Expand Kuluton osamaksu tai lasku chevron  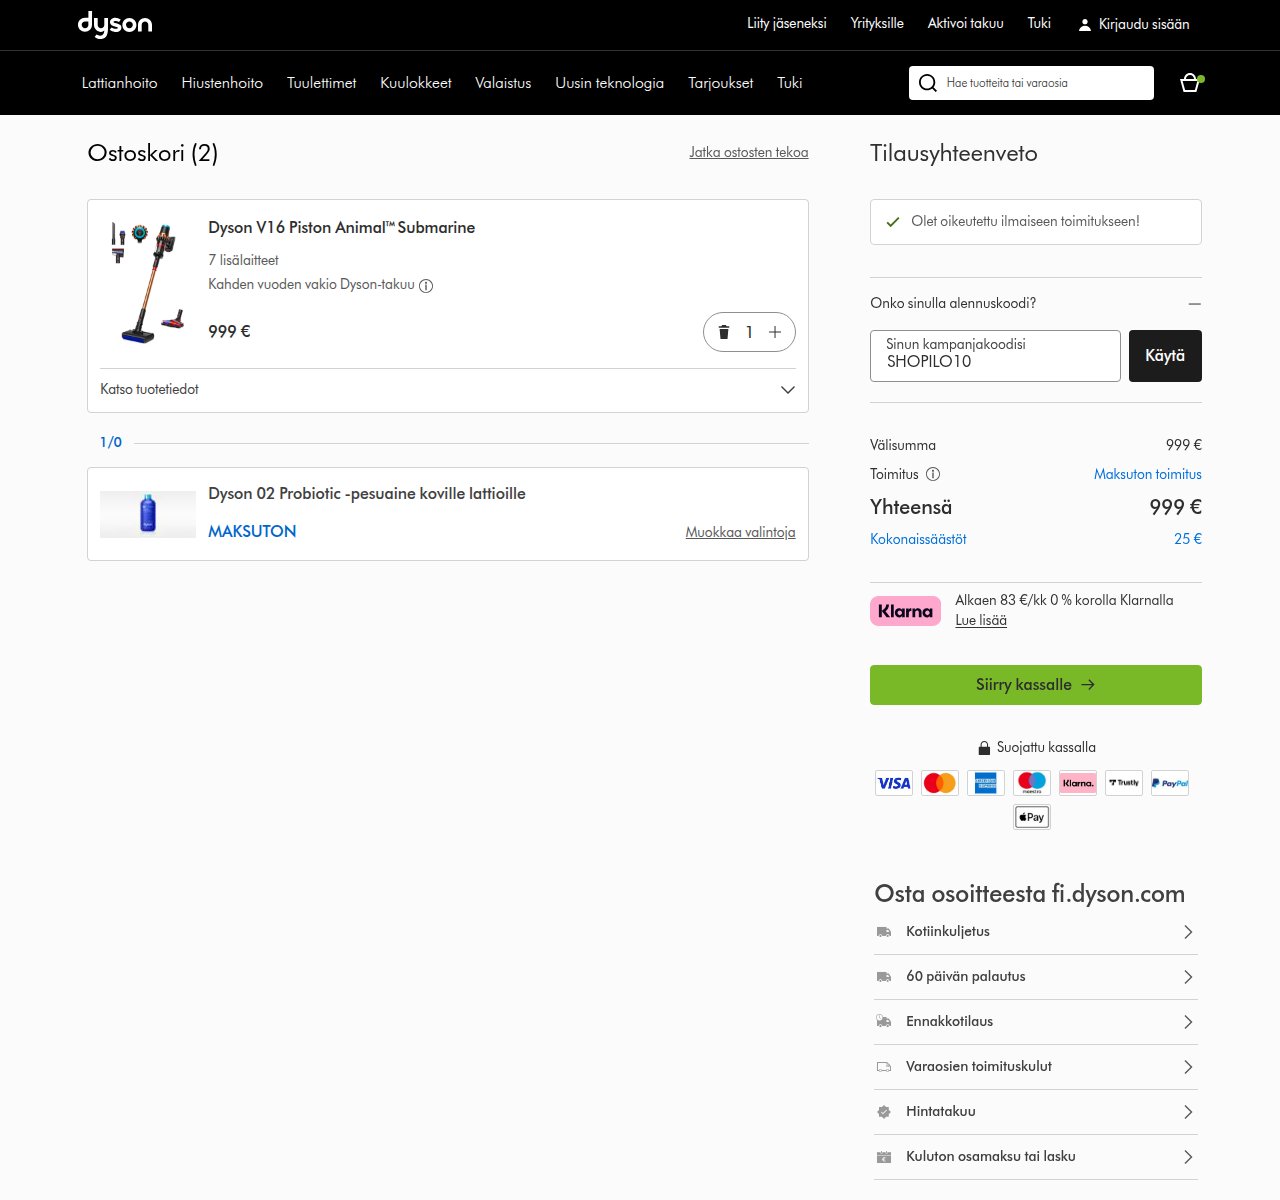1188,1157
